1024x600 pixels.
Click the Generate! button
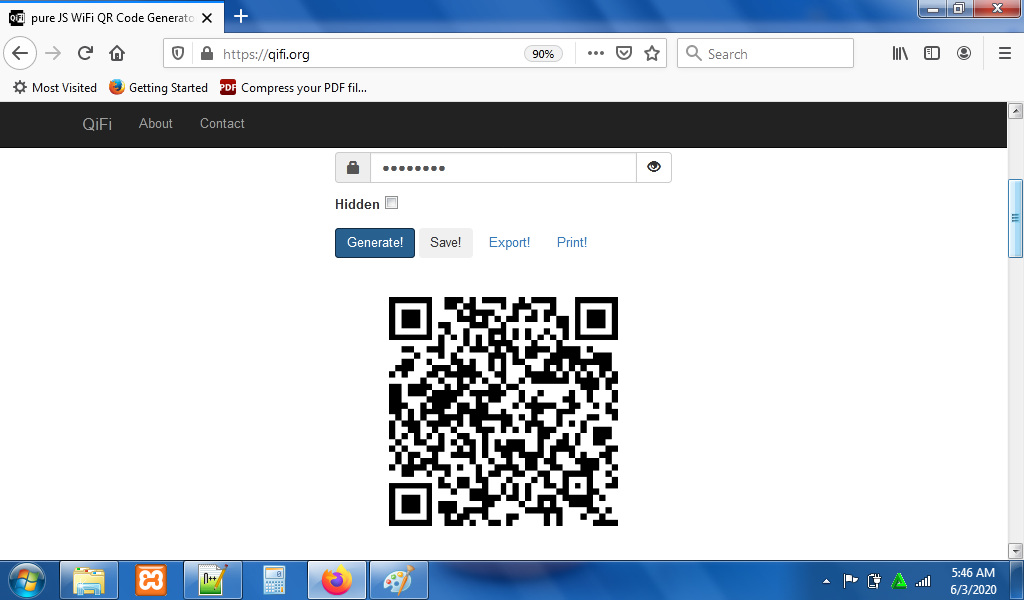374,242
